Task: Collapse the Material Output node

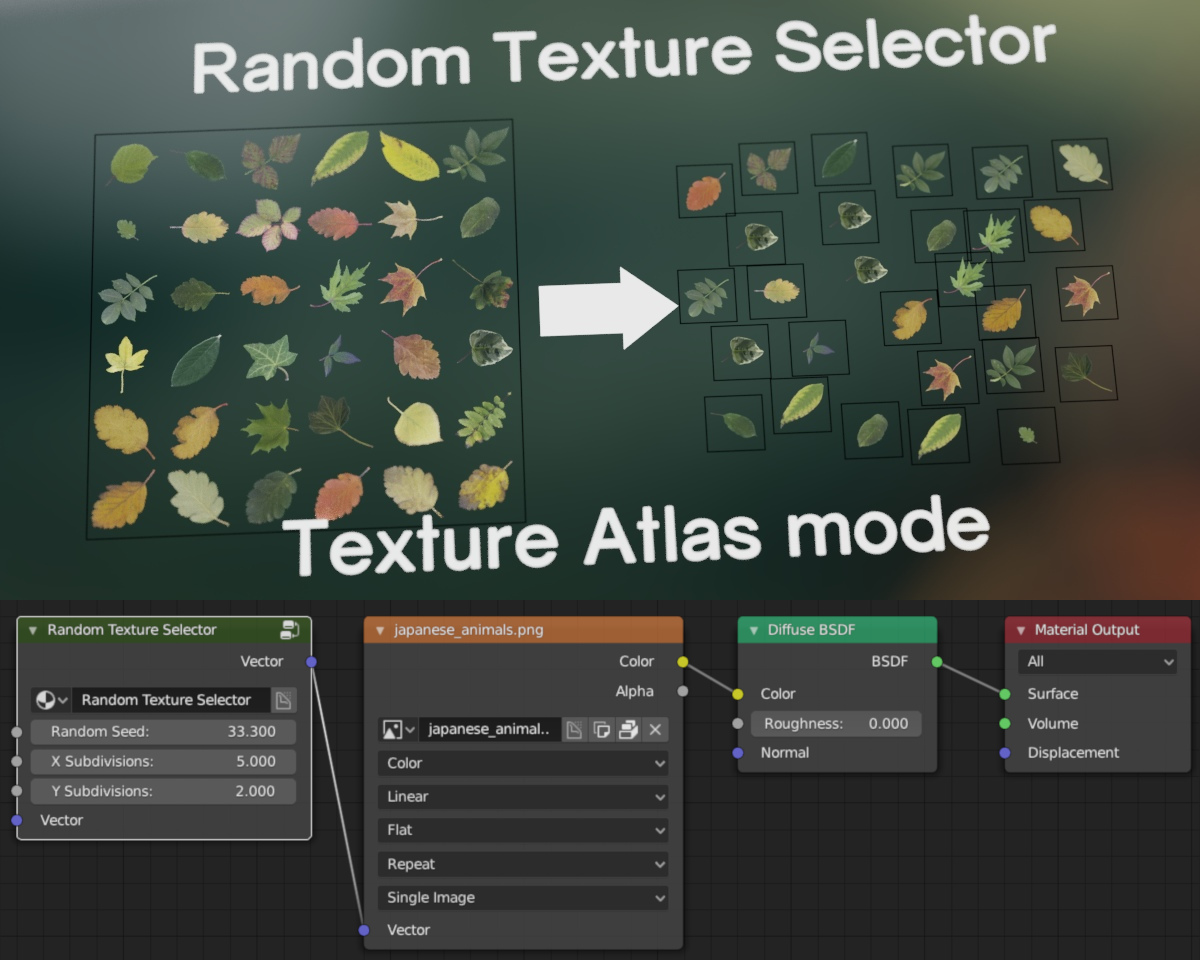Action: tap(1020, 630)
